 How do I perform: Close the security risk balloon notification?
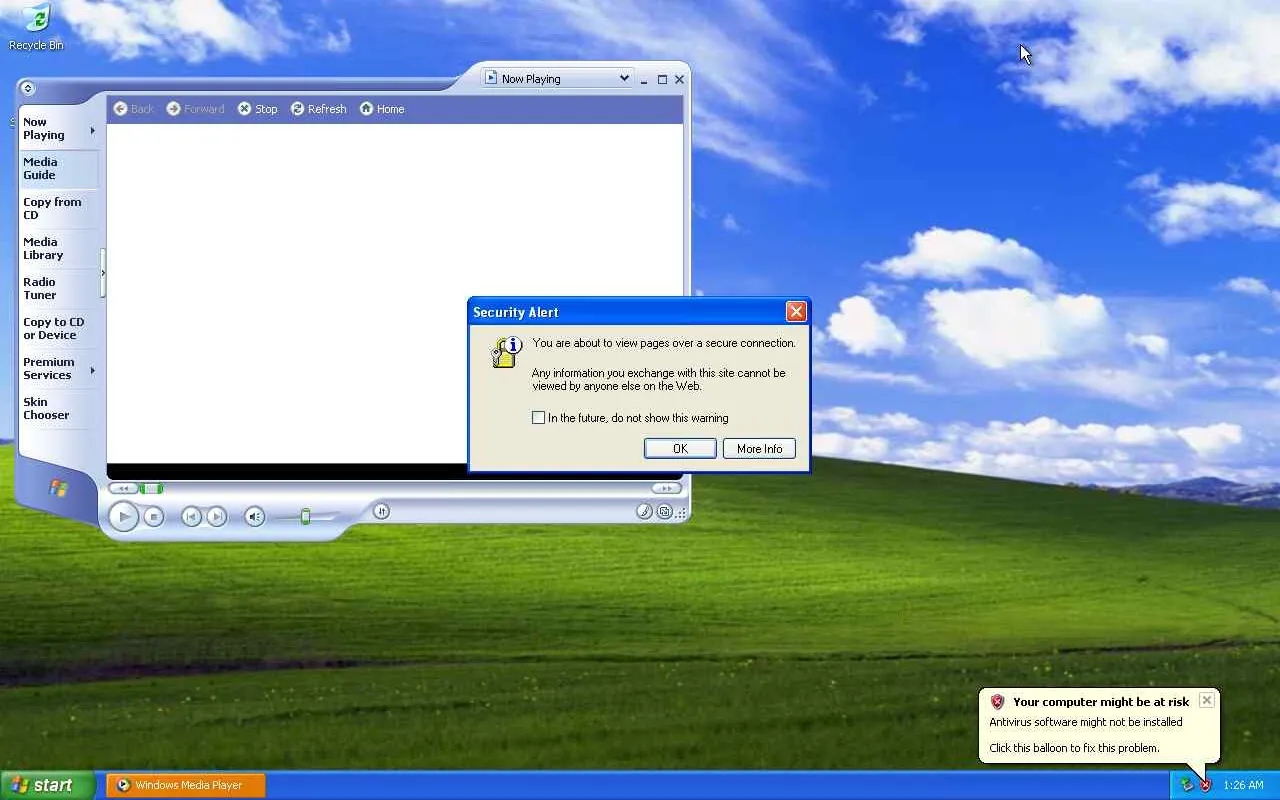click(x=1207, y=700)
